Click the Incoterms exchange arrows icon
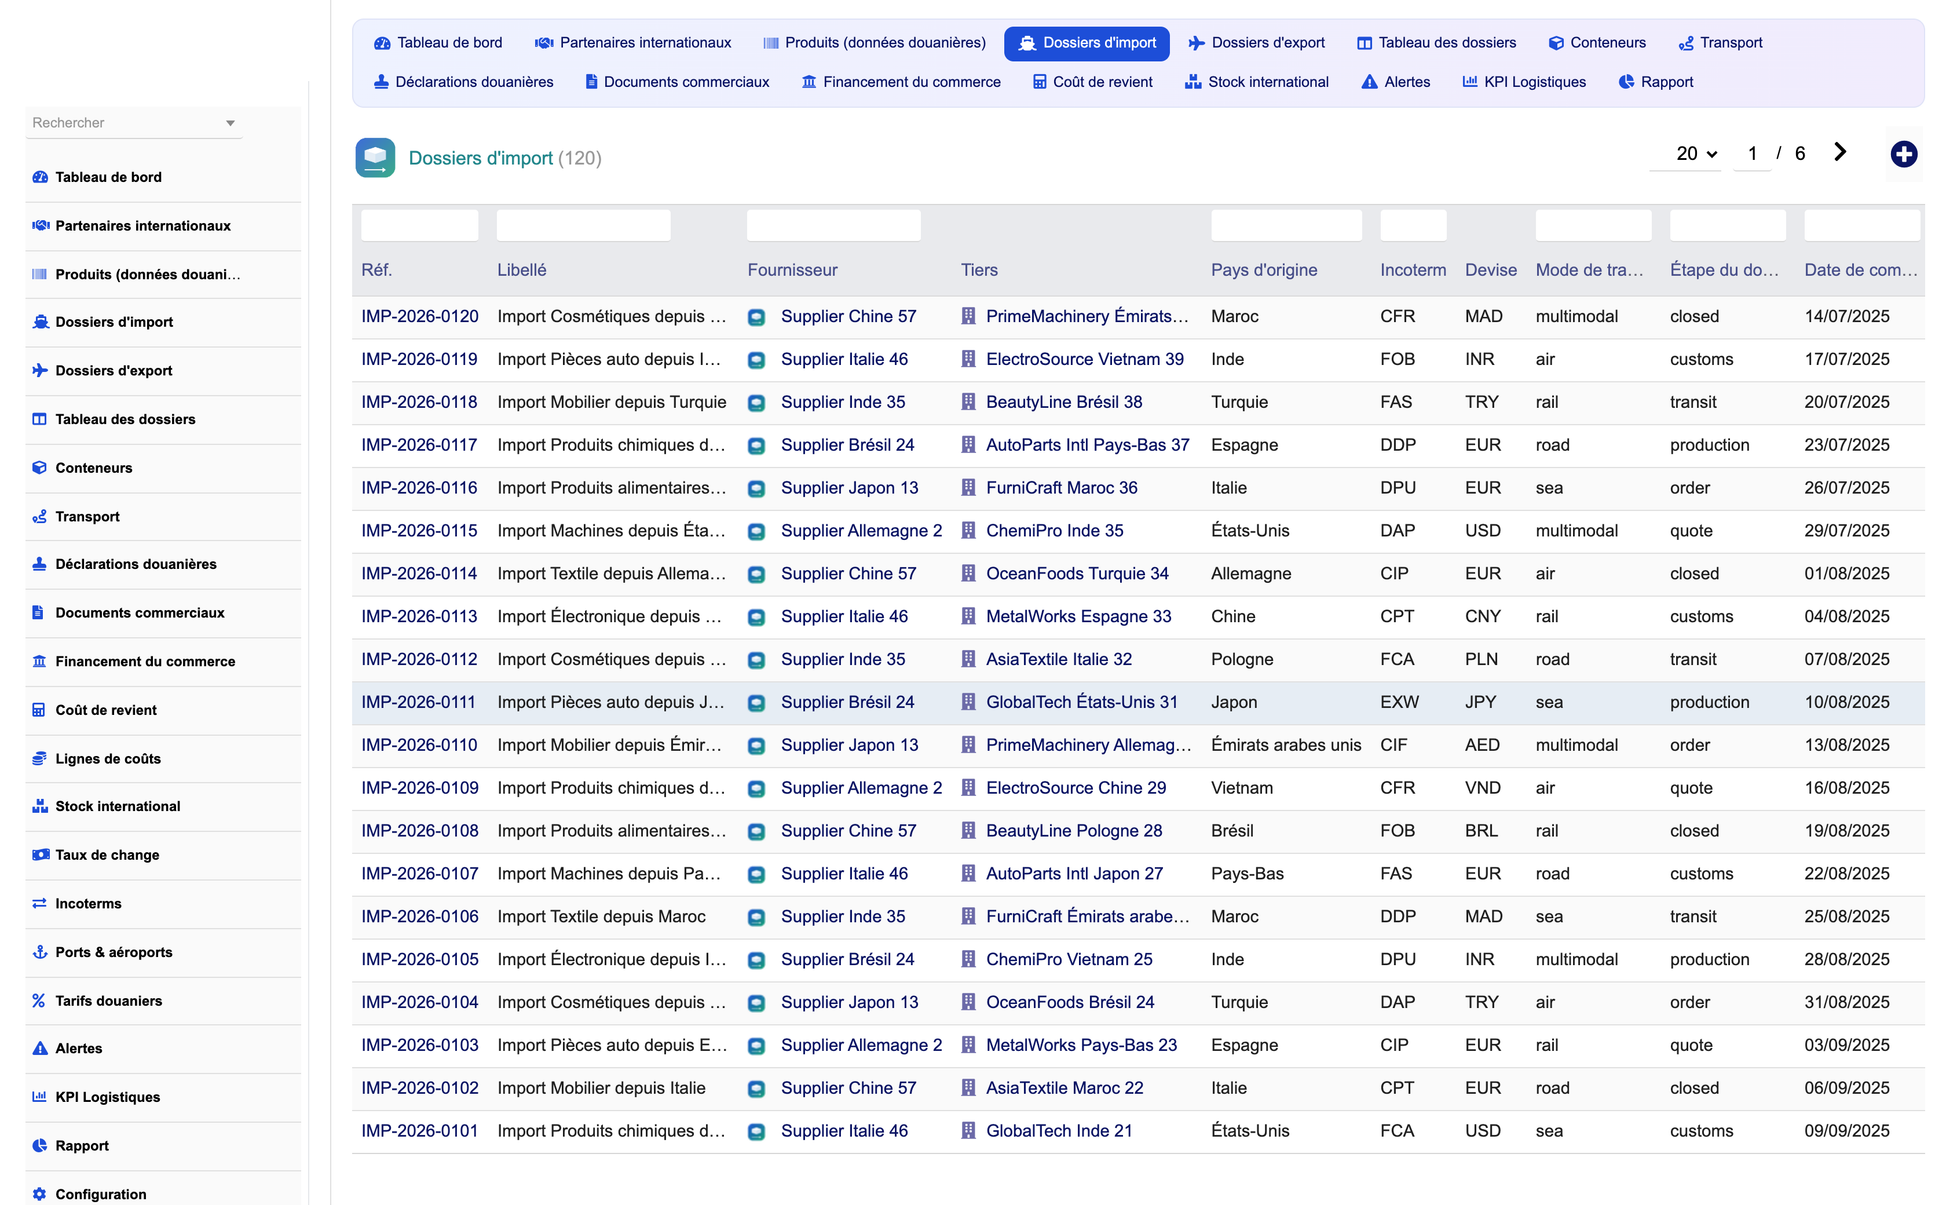 [40, 904]
